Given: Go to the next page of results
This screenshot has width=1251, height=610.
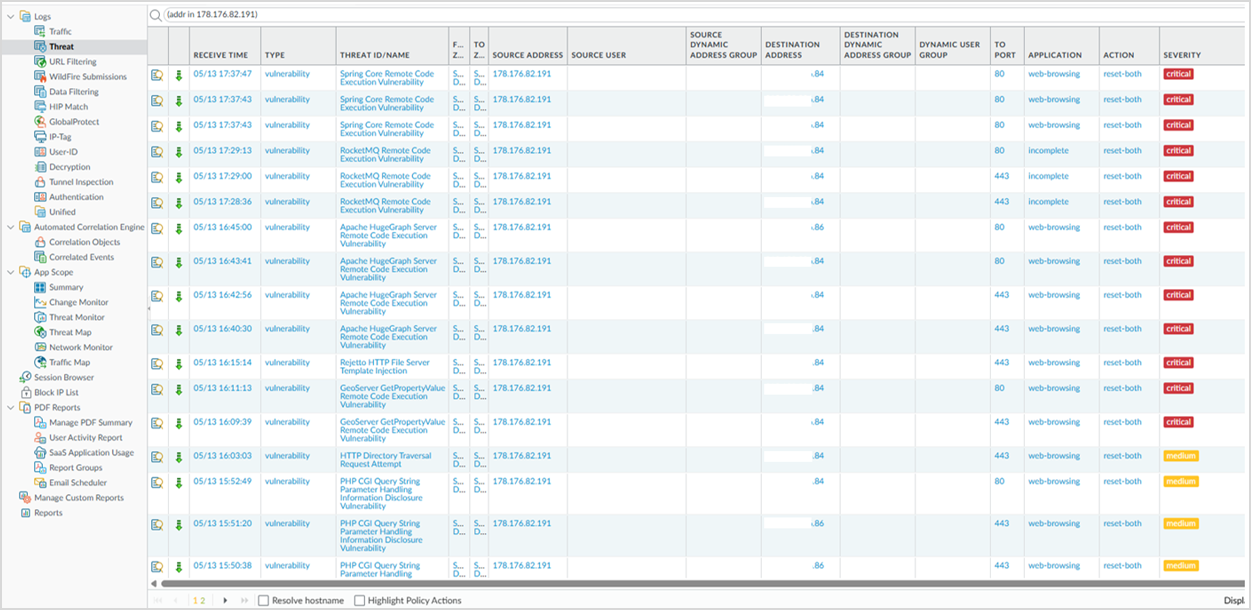Looking at the screenshot, I should [224, 600].
